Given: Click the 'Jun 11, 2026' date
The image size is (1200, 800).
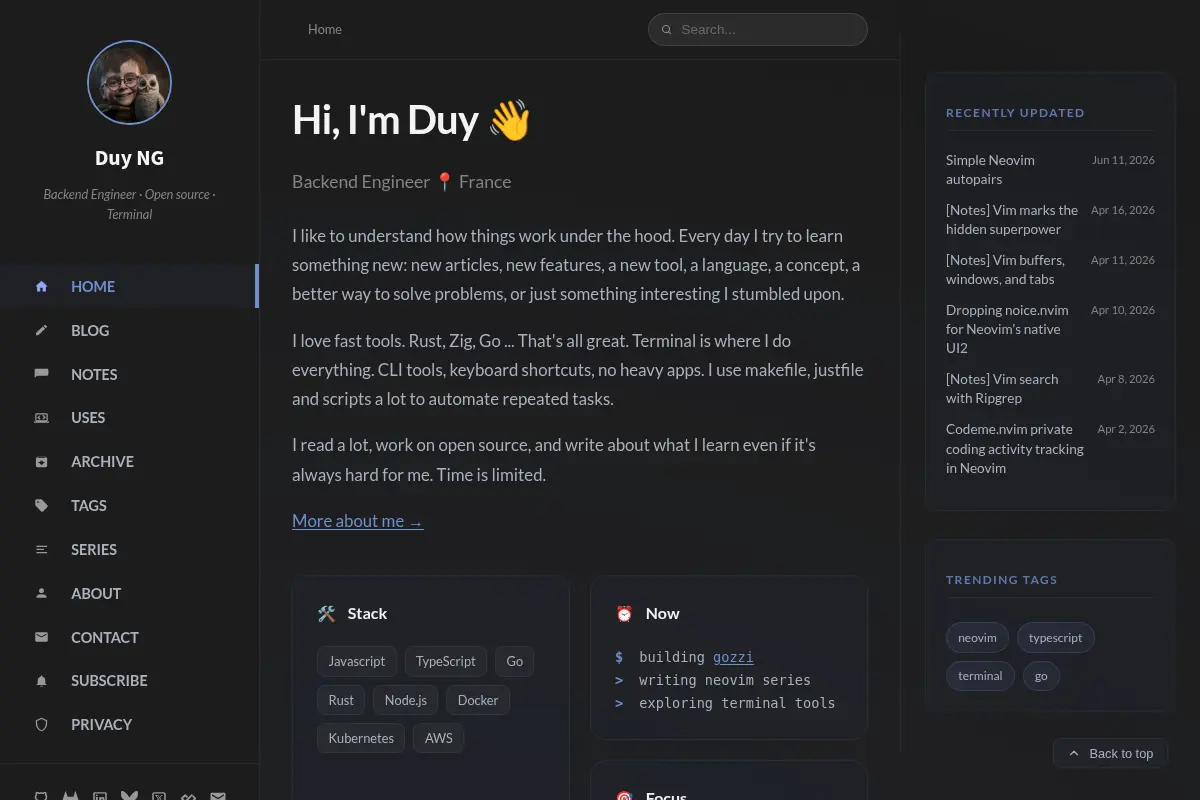Looking at the screenshot, I should 1123,160.
